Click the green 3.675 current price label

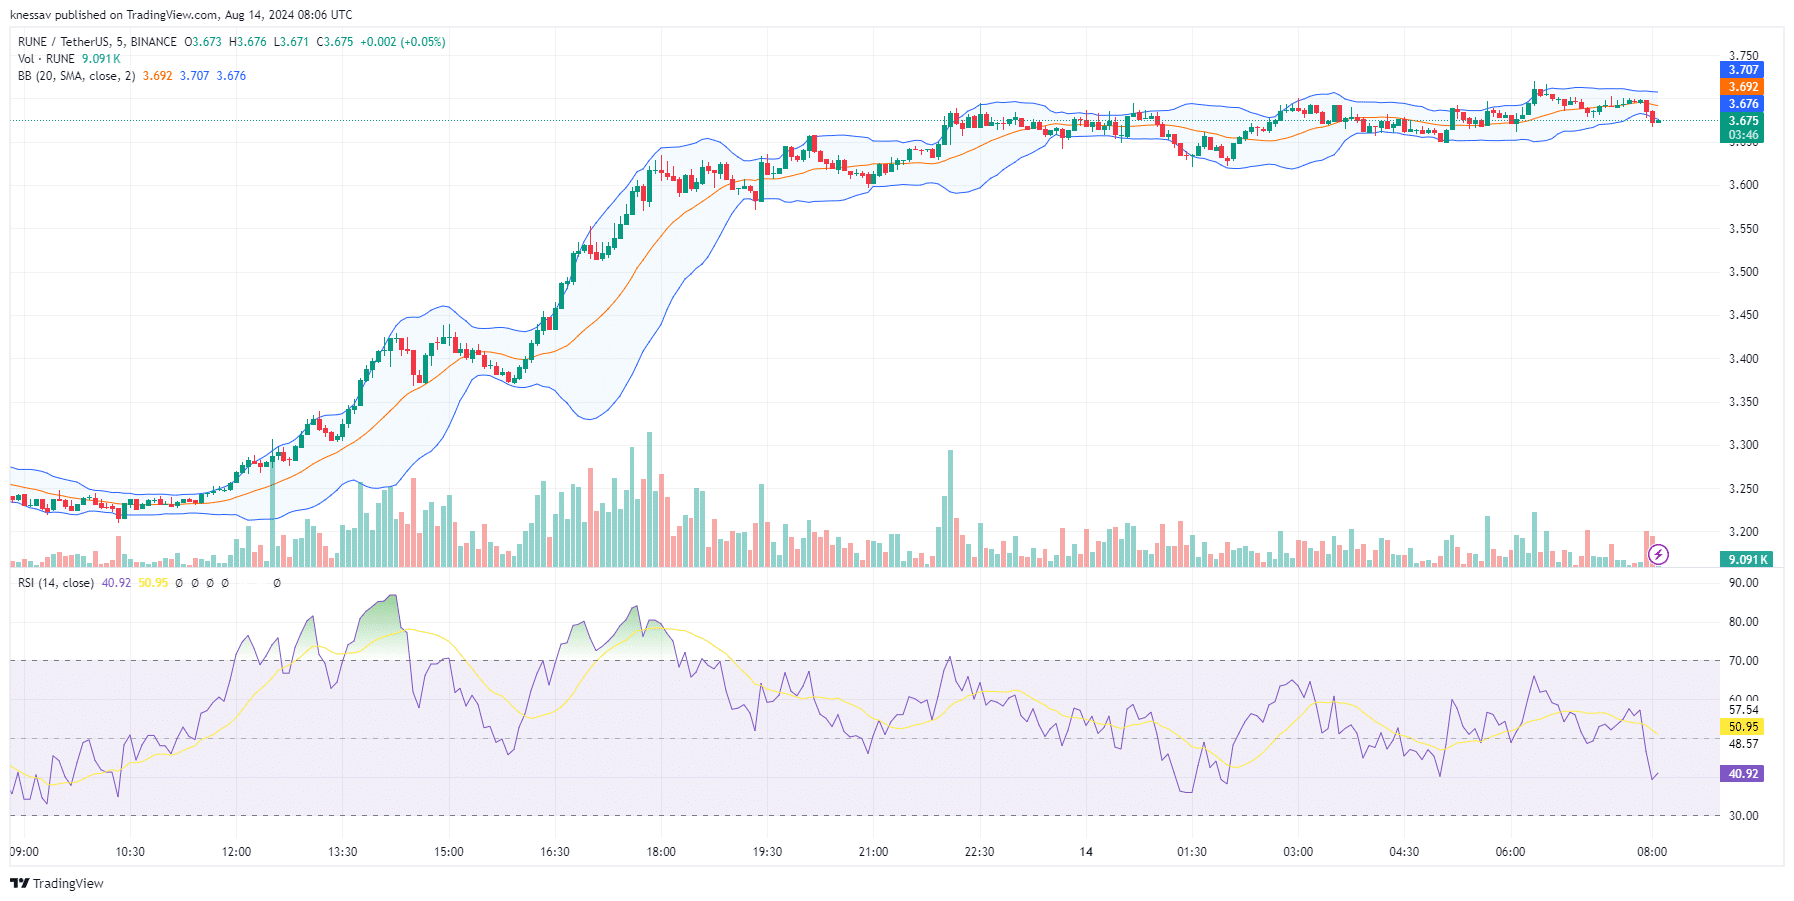(x=1743, y=121)
